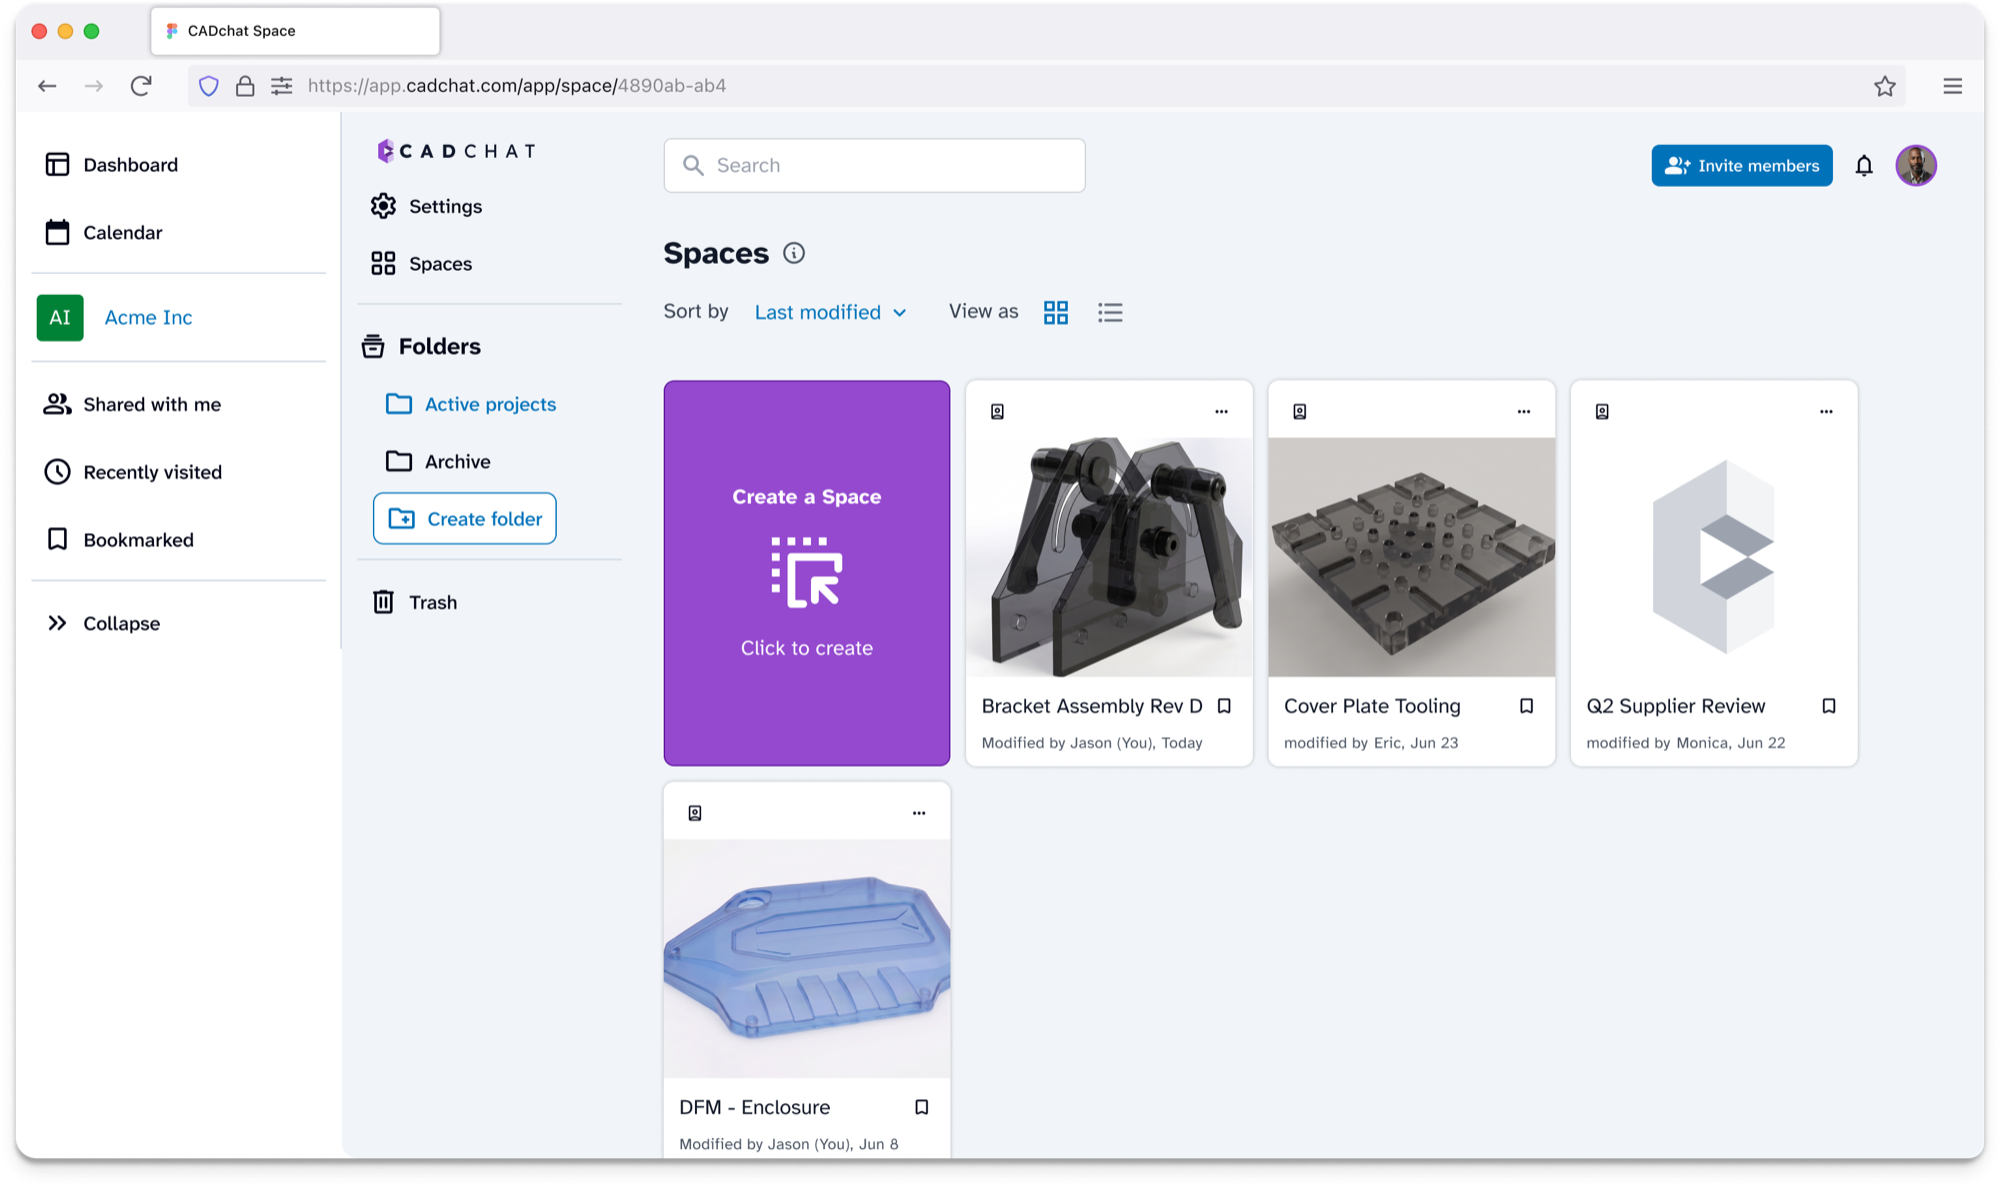Click badge icon on Cover Plate Tooling card

(1300, 411)
